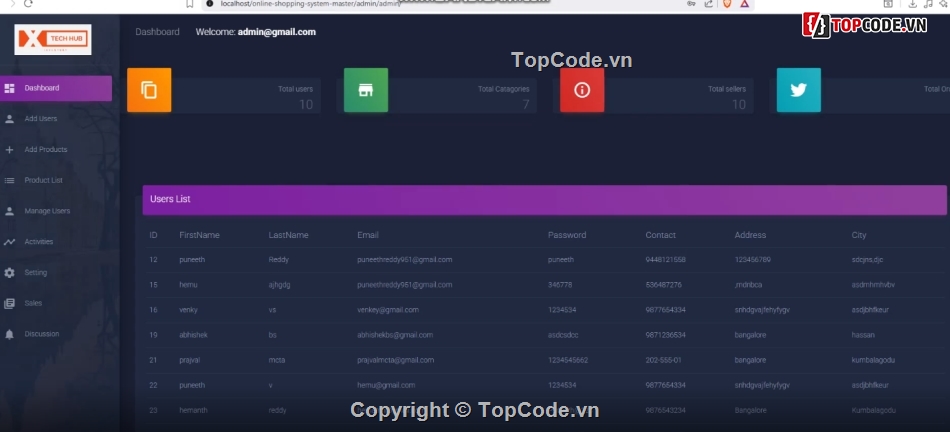Click the bell icon beside Discussion
Image resolution: width=950 pixels, height=432 pixels.
tap(9, 334)
